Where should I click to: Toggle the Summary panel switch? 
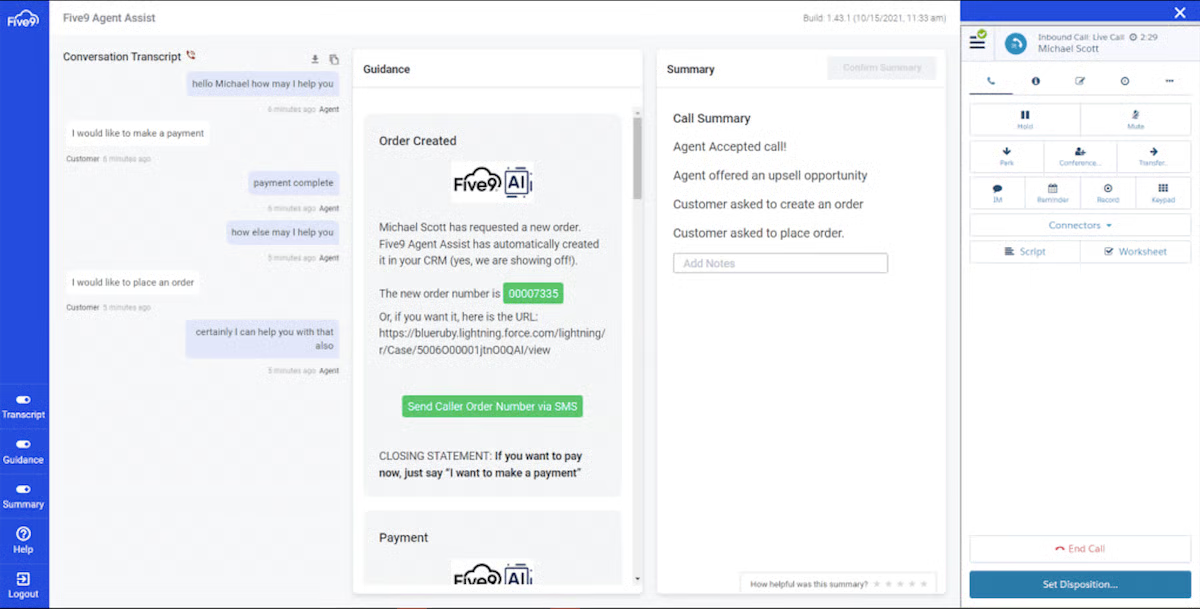[23, 489]
